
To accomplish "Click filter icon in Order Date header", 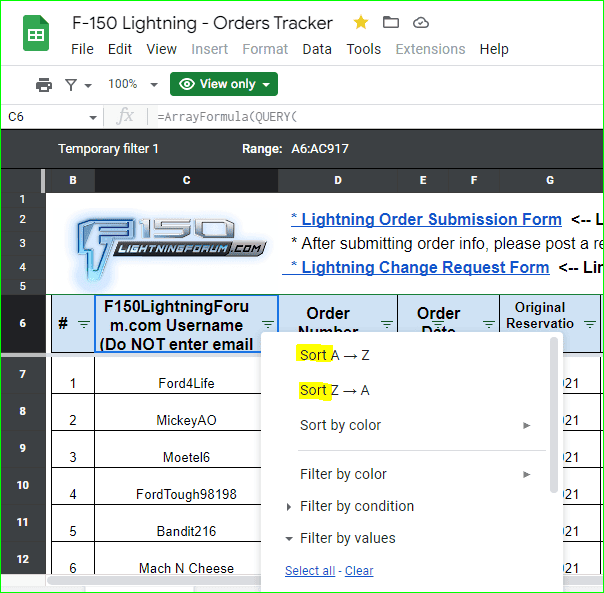I will click(x=488, y=324).
